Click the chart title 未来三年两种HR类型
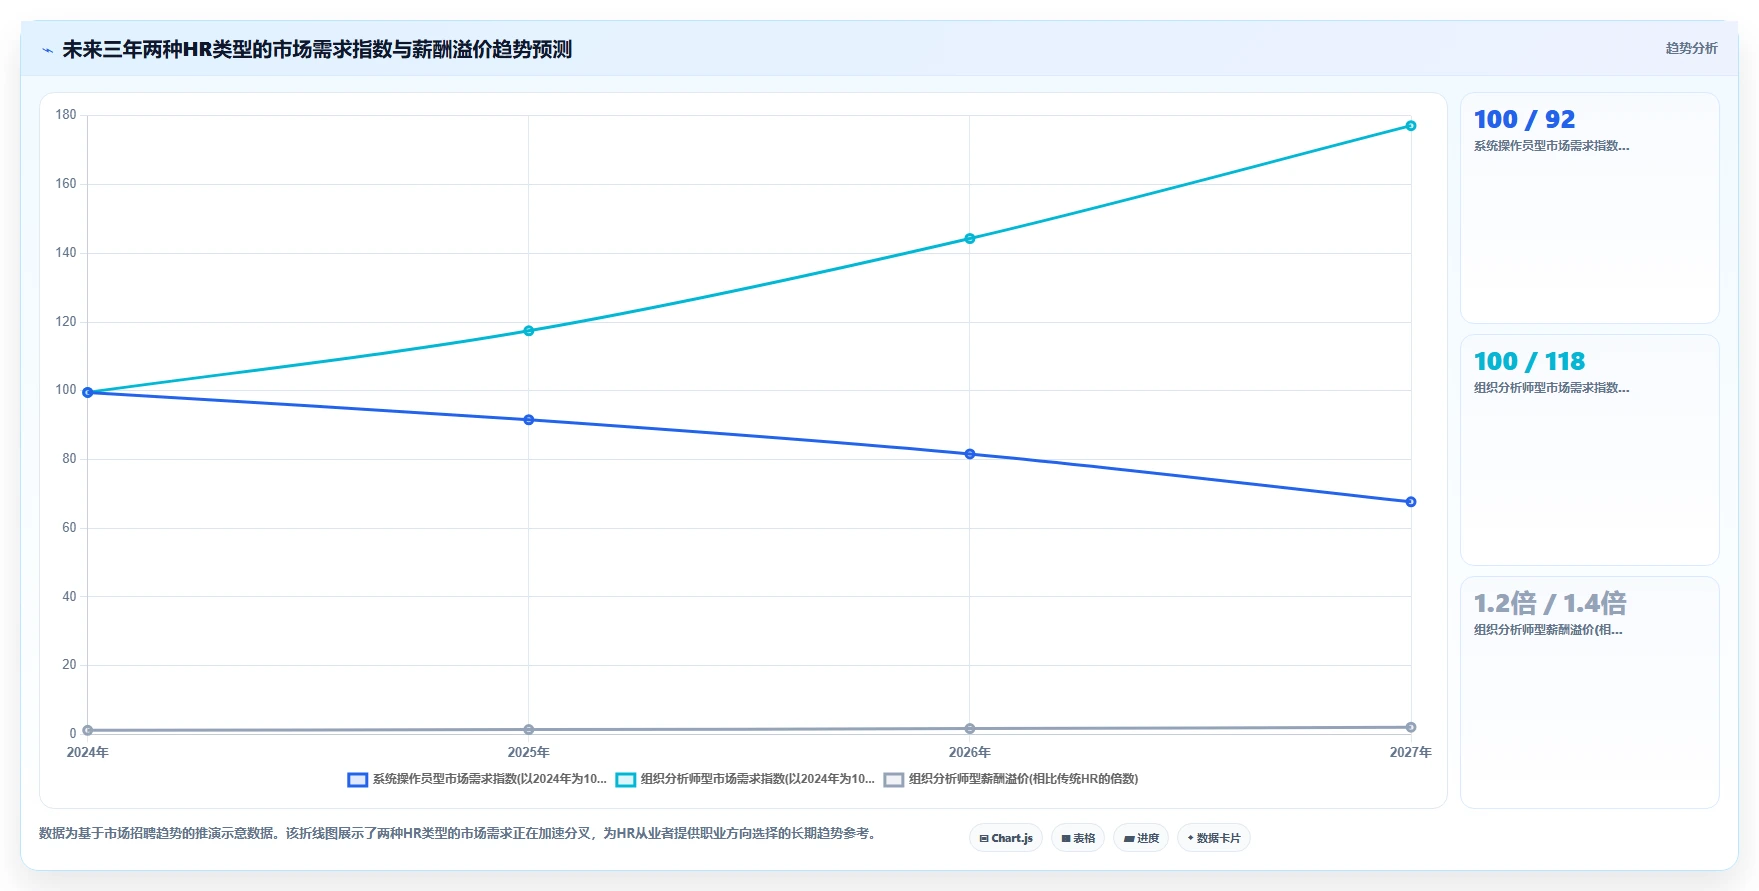The height and width of the screenshot is (891, 1759). click(317, 49)
